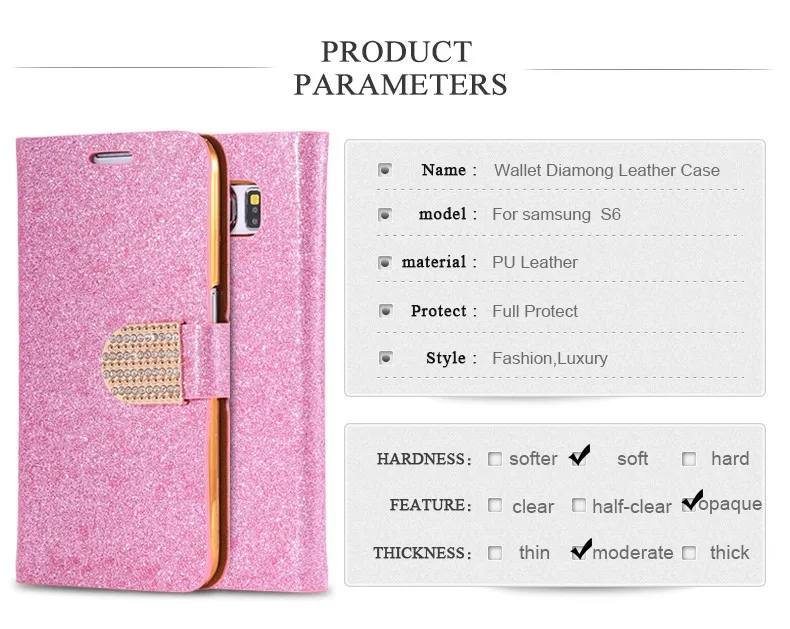Click the bullet icon beside Protect

coord(385,310)
